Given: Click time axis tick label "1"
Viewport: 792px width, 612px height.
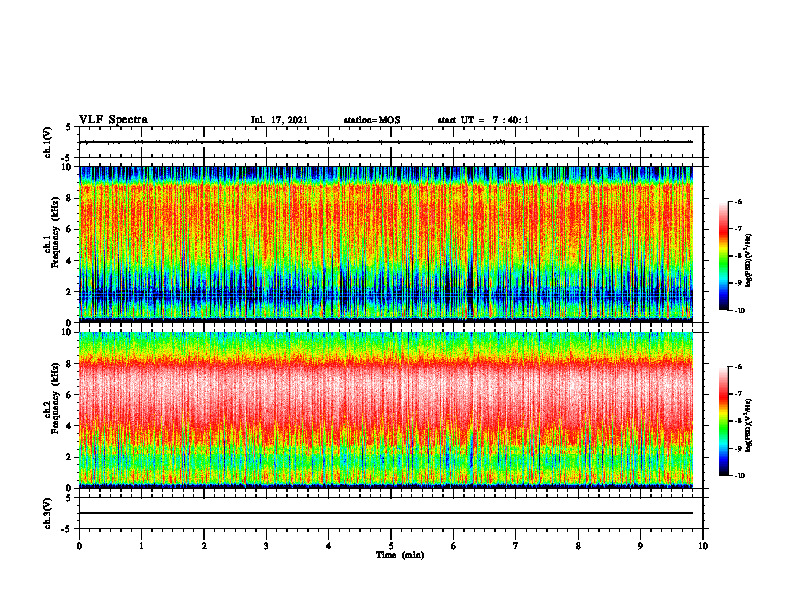Looking at the screenshot, I should click(x=141, y=546).
